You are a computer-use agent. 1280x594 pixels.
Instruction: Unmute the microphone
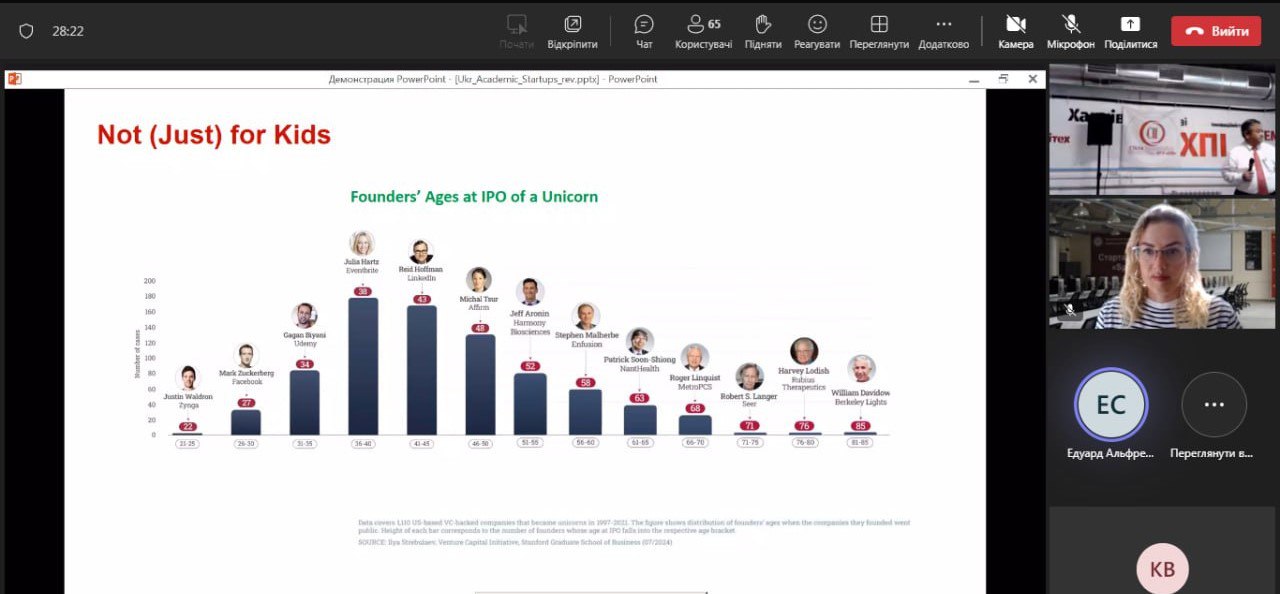pyautogui.click(x=1070, y=31)
